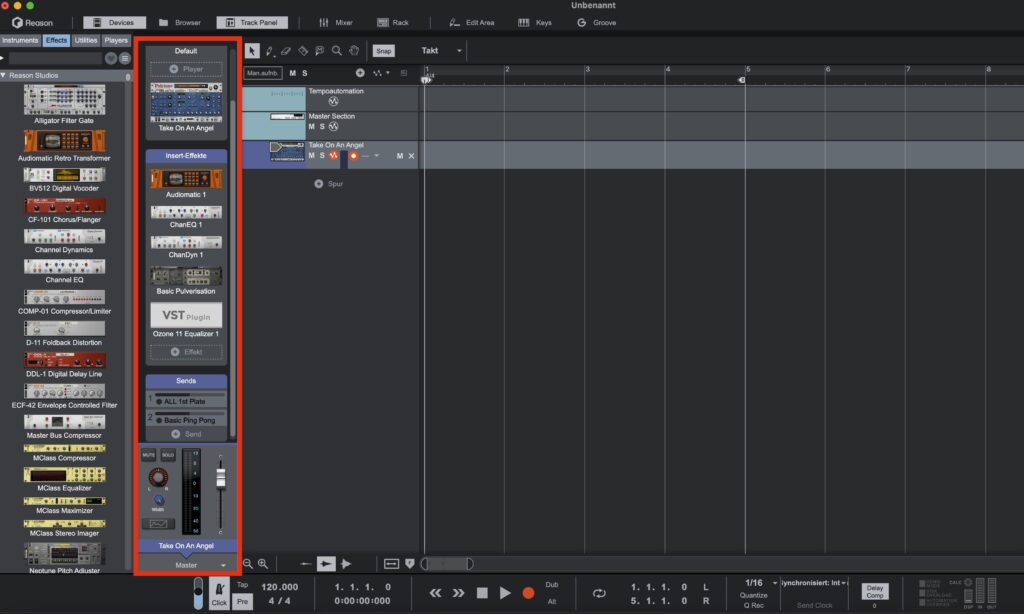Image resolution: width=1024 pixels, height=614 pixels.
Task: Mute the Take On An Angel track
Action: (x=312, y=155)
